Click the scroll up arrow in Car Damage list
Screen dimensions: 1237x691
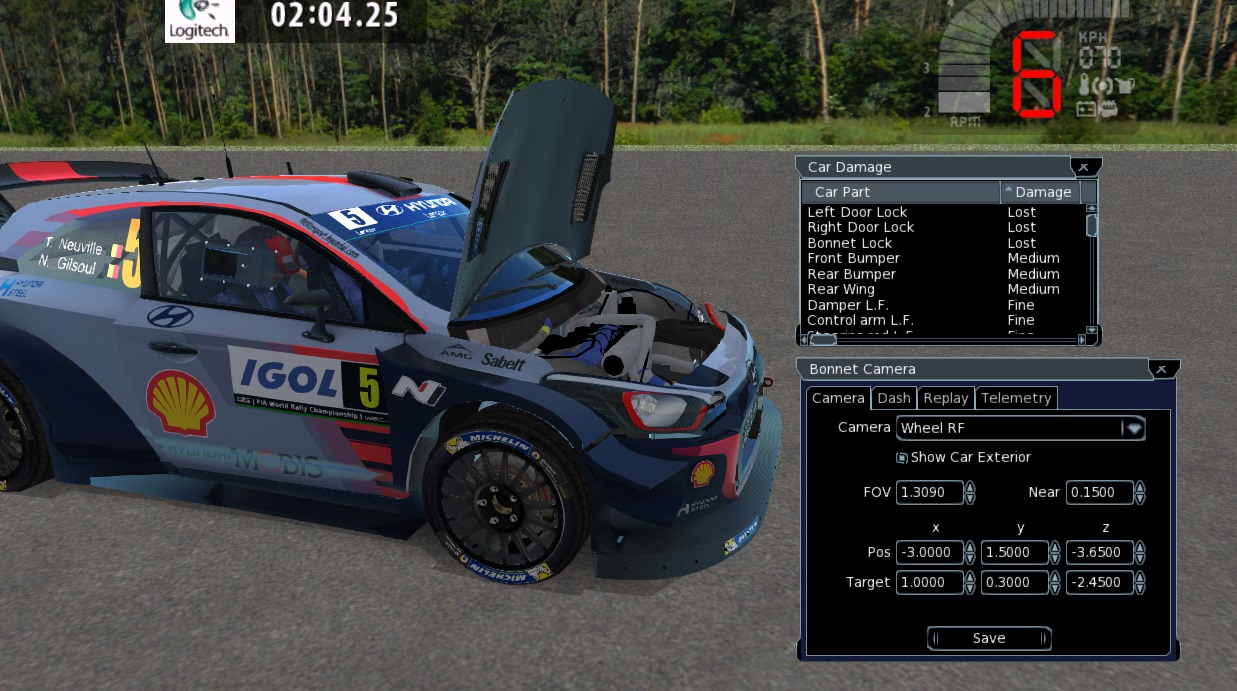coord(1092,209)
